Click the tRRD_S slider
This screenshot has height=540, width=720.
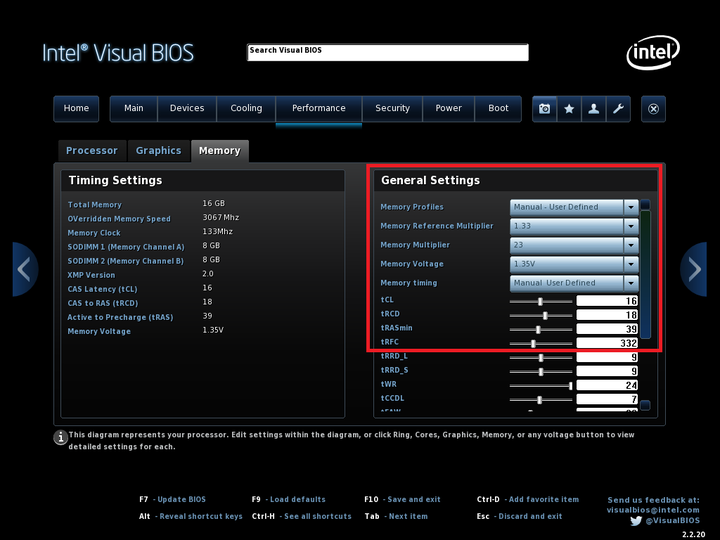tap(541, 371)
